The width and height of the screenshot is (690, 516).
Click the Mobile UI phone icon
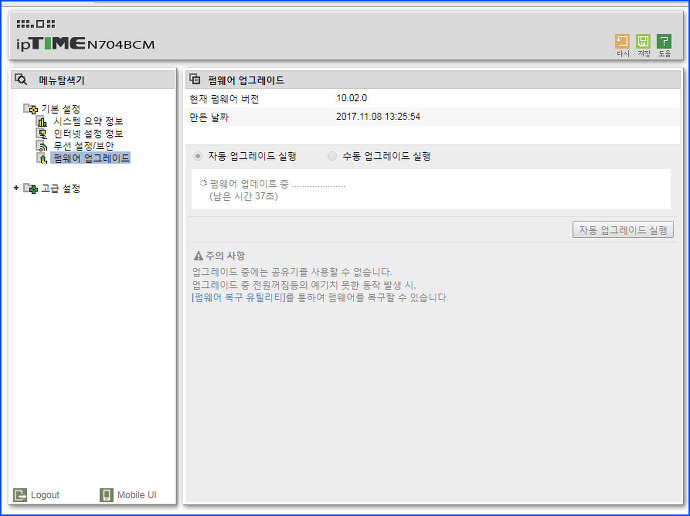tap(106, 495)
